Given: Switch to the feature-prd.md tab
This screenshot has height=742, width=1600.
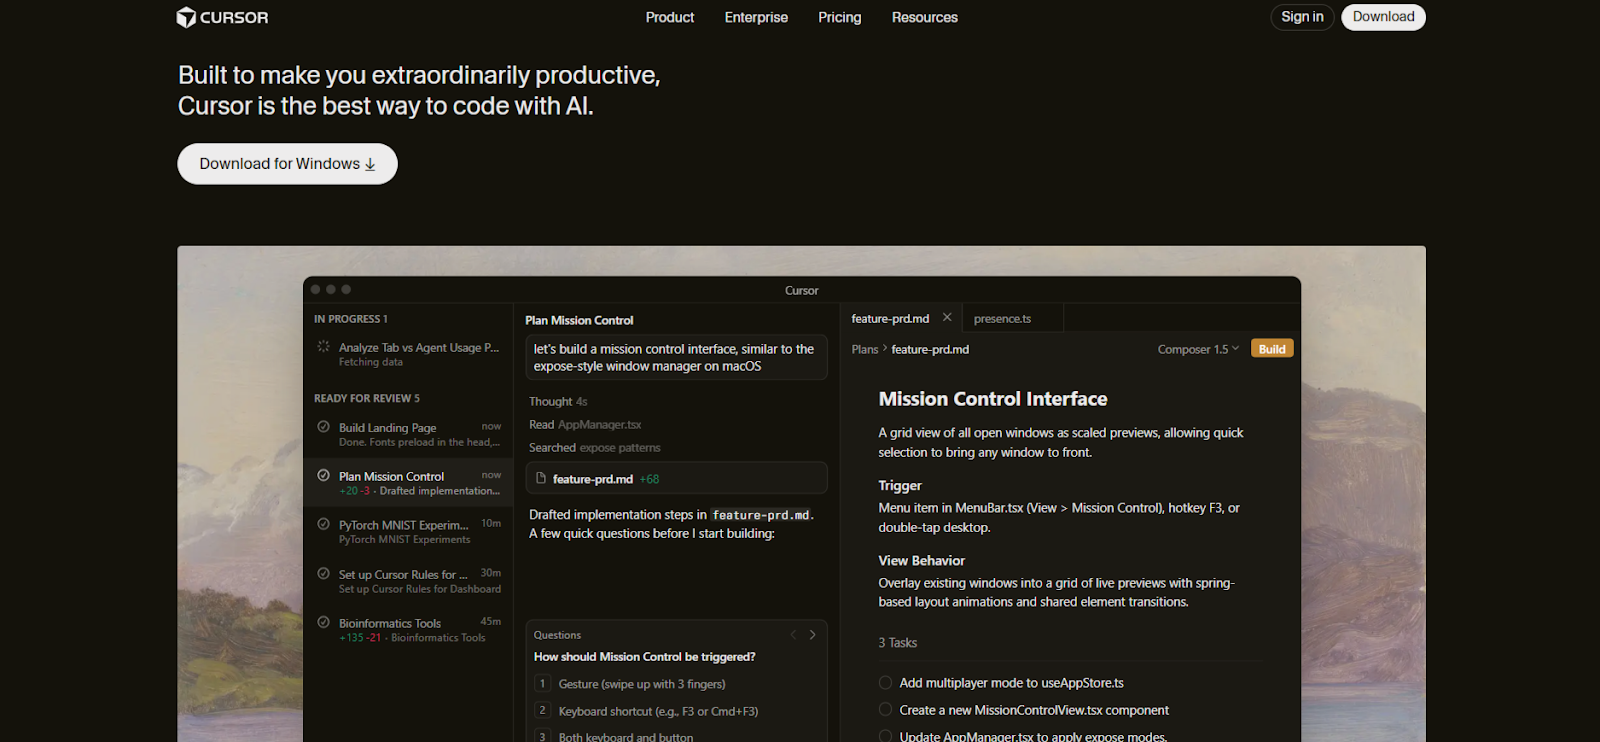Looking at the screenshot, I should (x=890, y=319).
